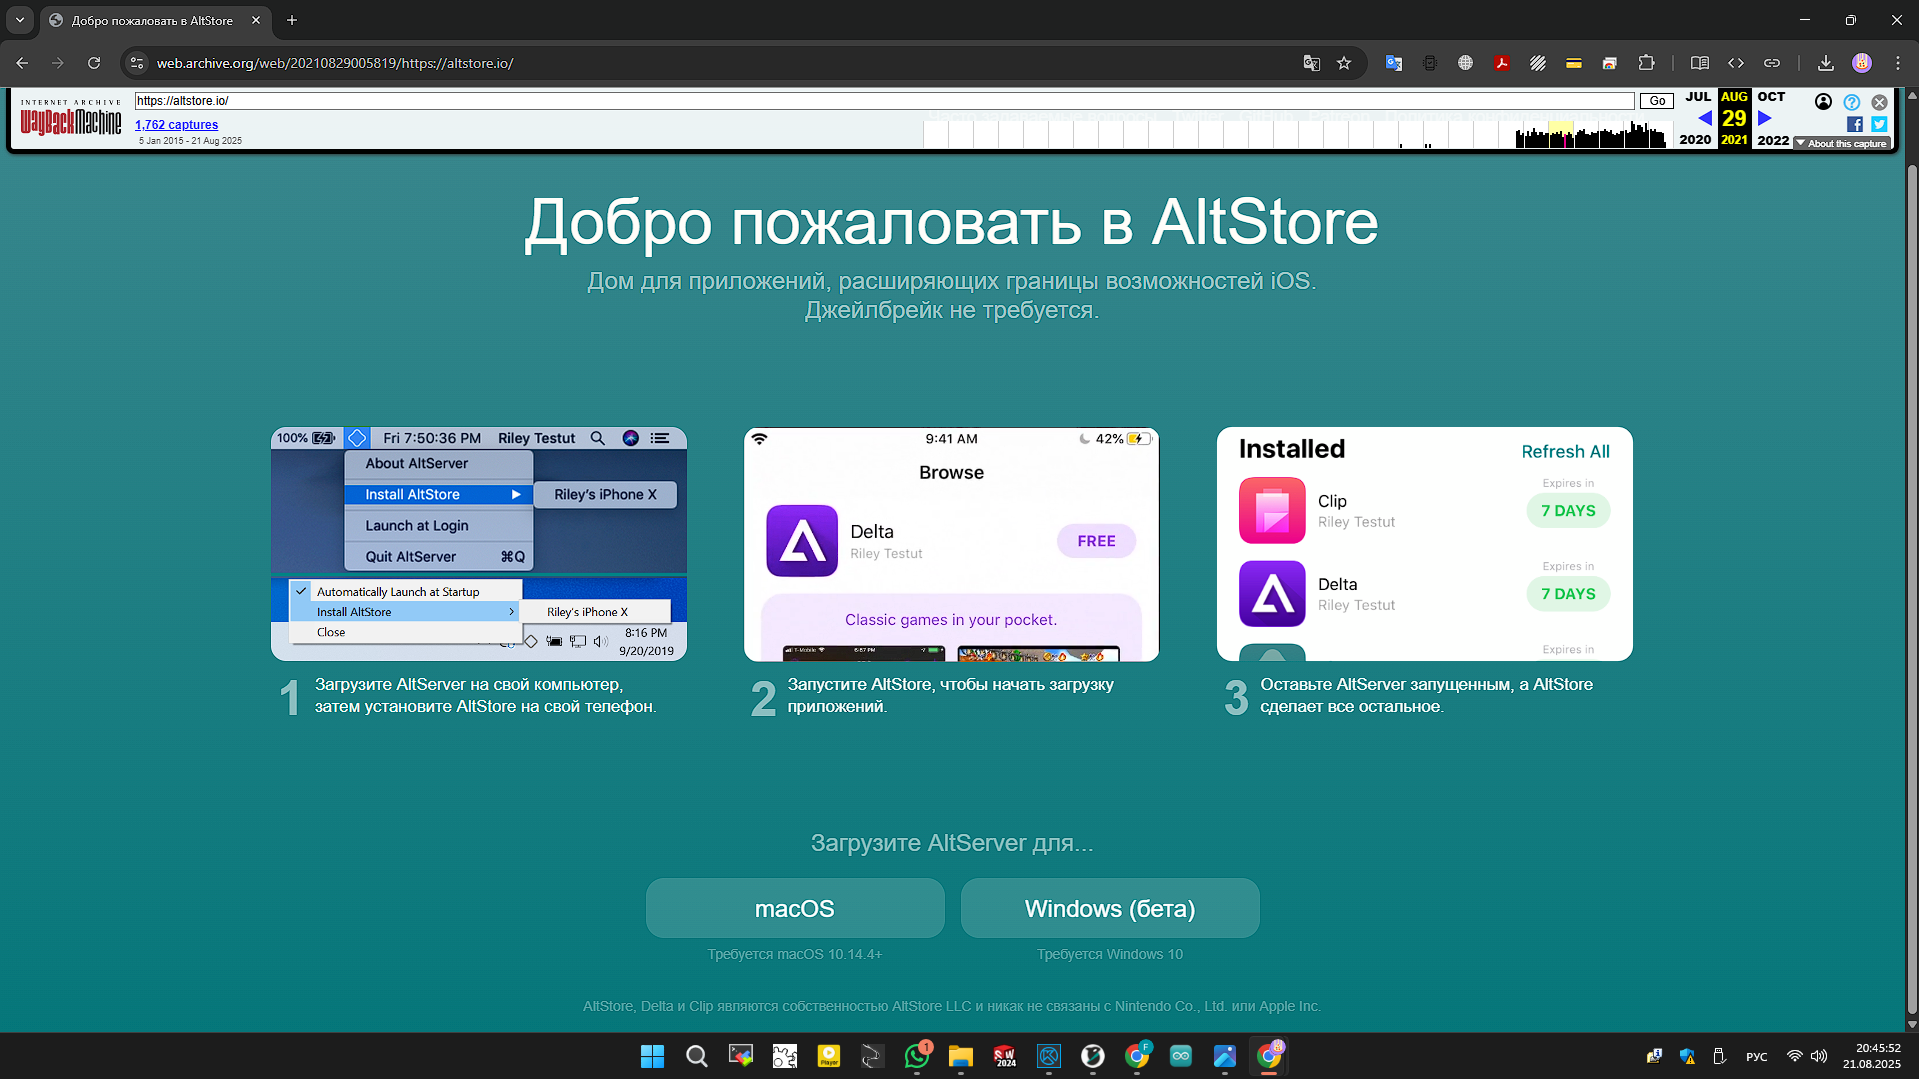1919x1079 pixels.
Task: Jump to OCT capture month
Action: click(1771, 97)
